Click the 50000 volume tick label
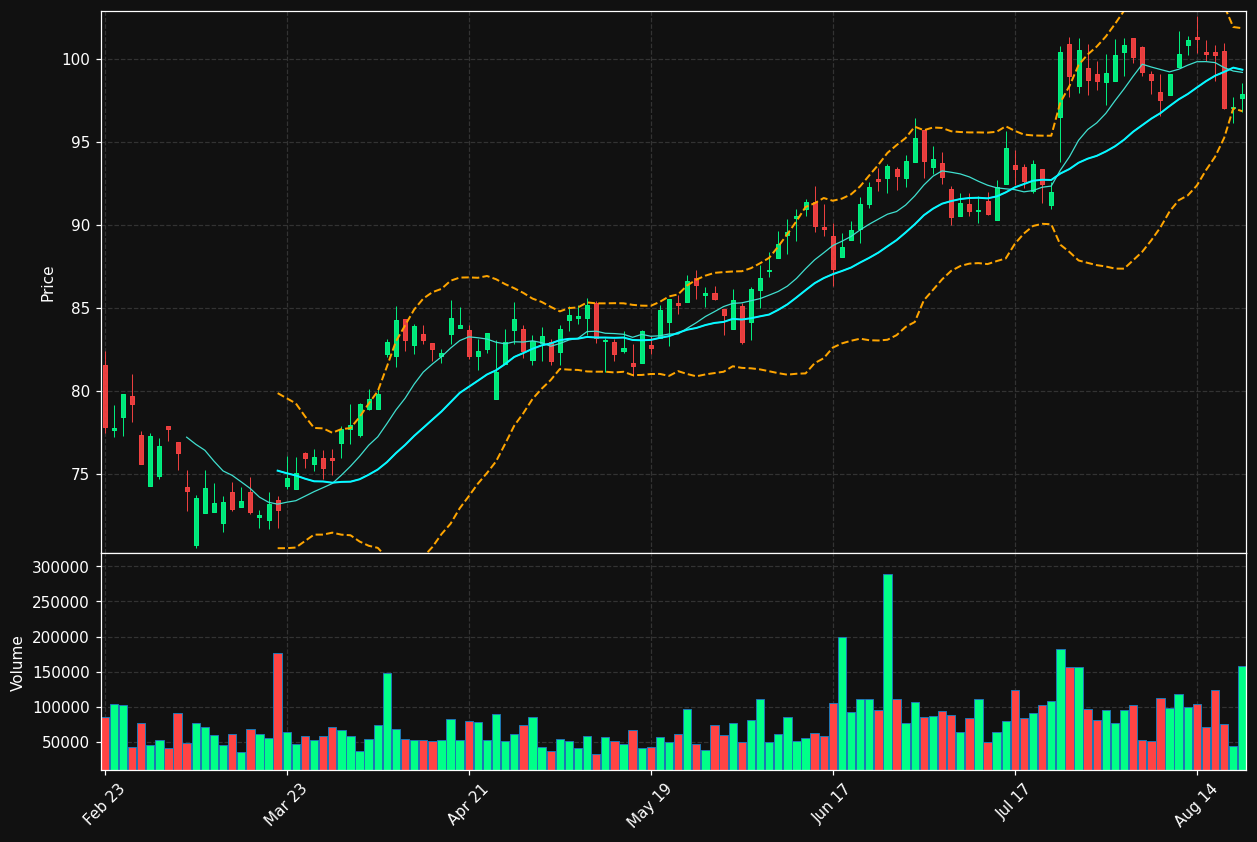1257x842 pixels. (67, 742)
